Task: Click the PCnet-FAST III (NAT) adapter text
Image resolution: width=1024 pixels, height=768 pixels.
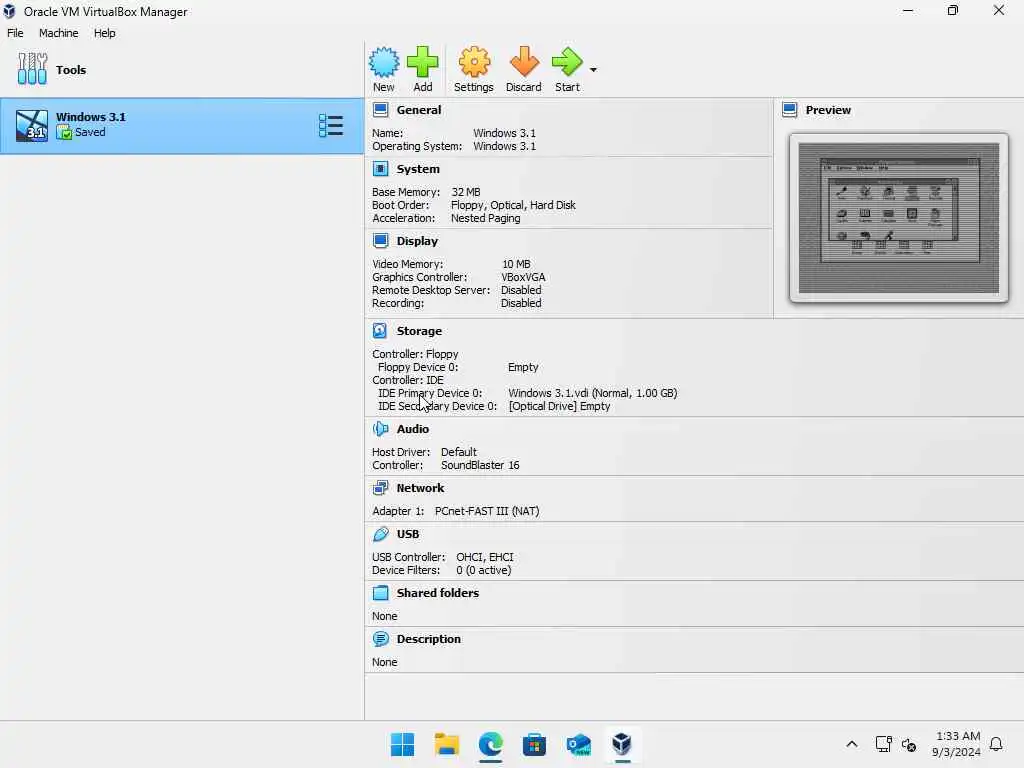Action: (487, 511)
